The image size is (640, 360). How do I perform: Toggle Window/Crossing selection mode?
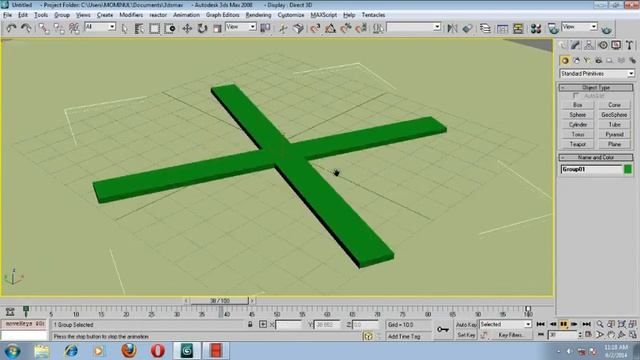click(170, 28)
